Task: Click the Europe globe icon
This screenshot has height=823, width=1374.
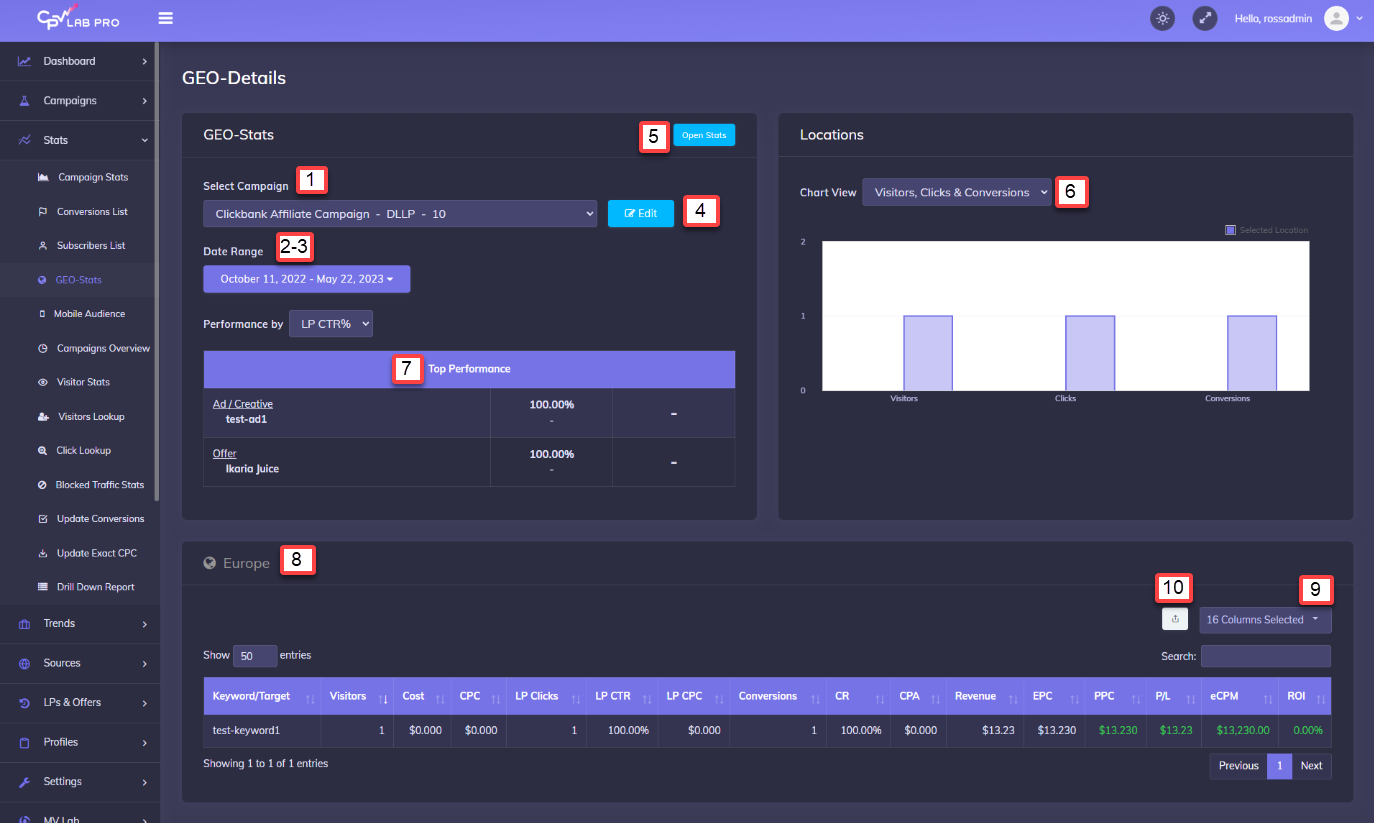Action: (x=210, y=563)
